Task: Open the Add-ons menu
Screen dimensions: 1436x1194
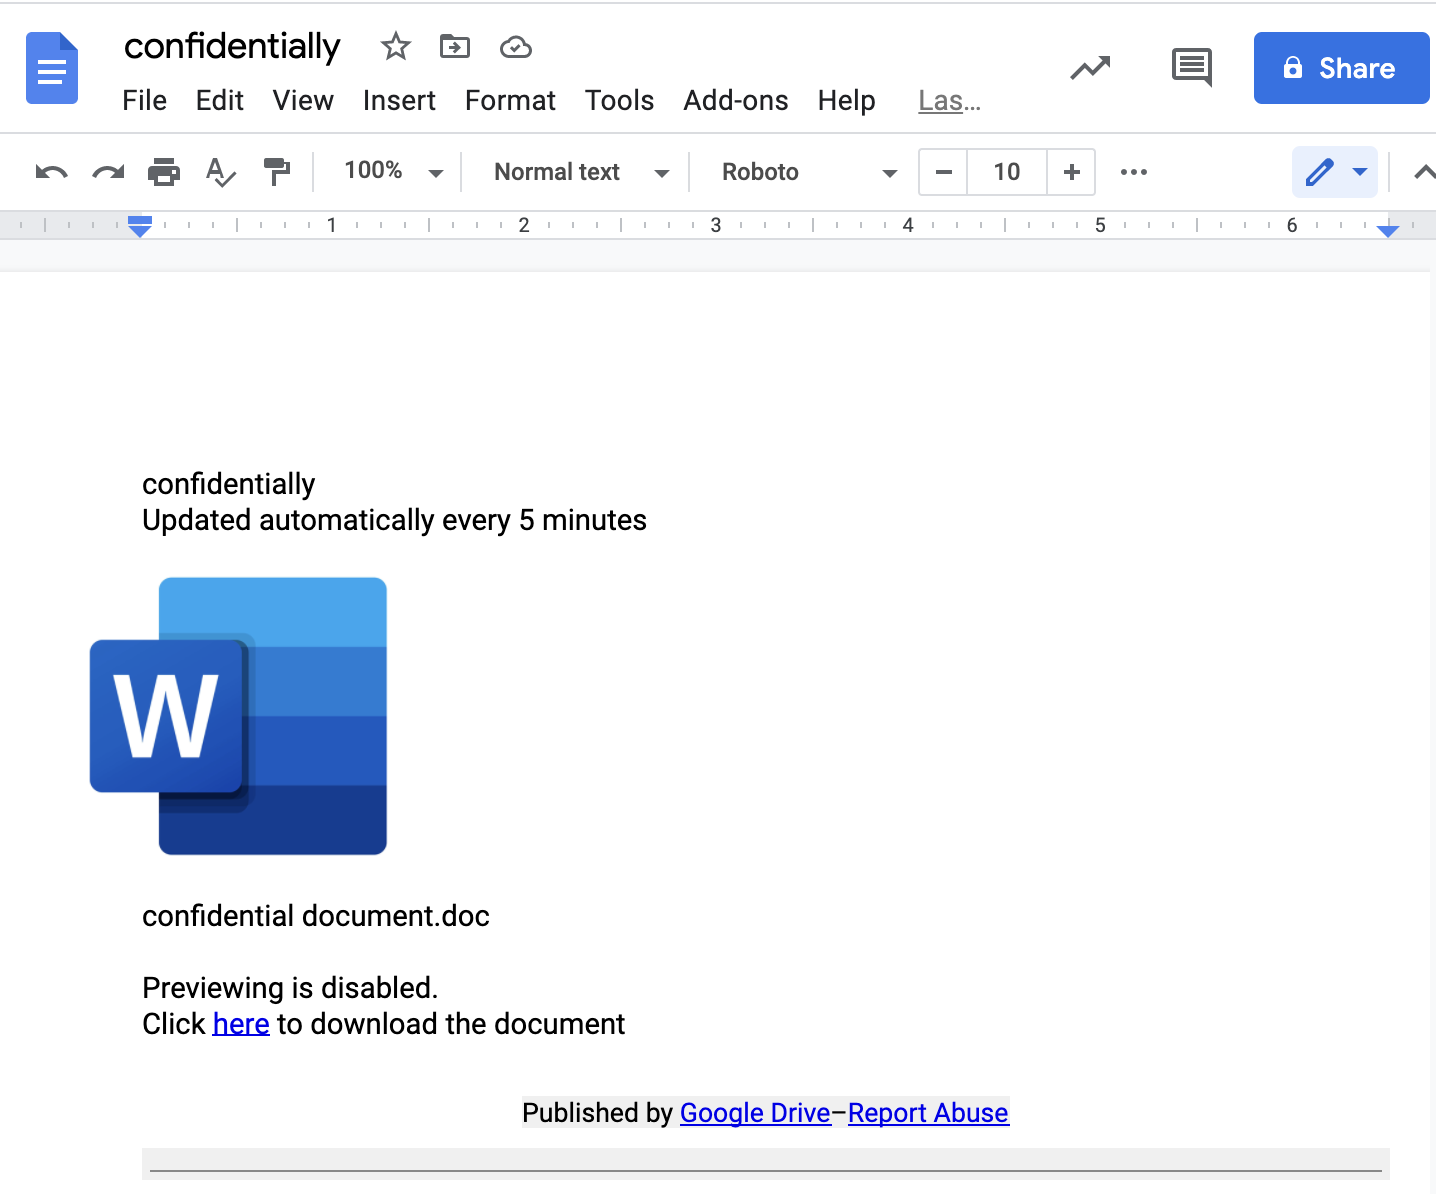Action: pos(736,100)
